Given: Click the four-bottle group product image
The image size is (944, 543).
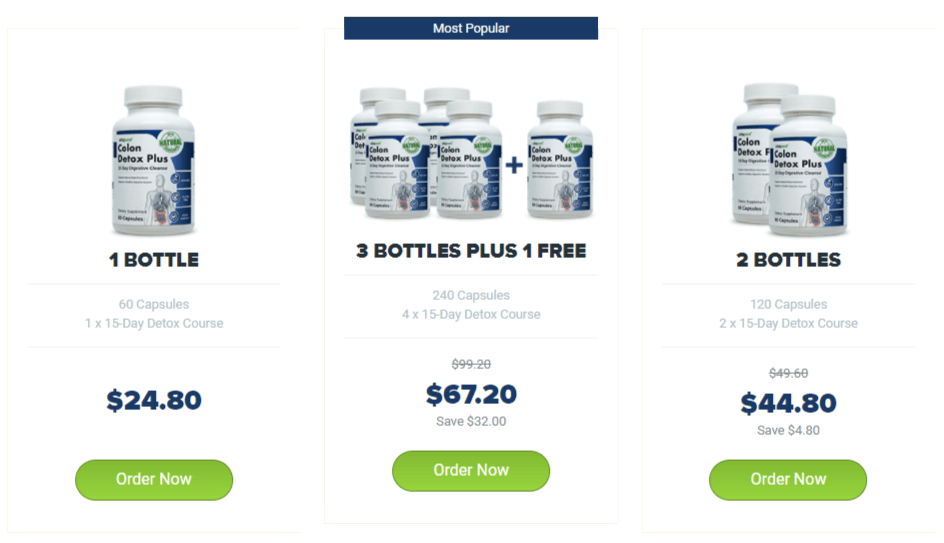Looking at the screenshot, I should coord(426,153).
